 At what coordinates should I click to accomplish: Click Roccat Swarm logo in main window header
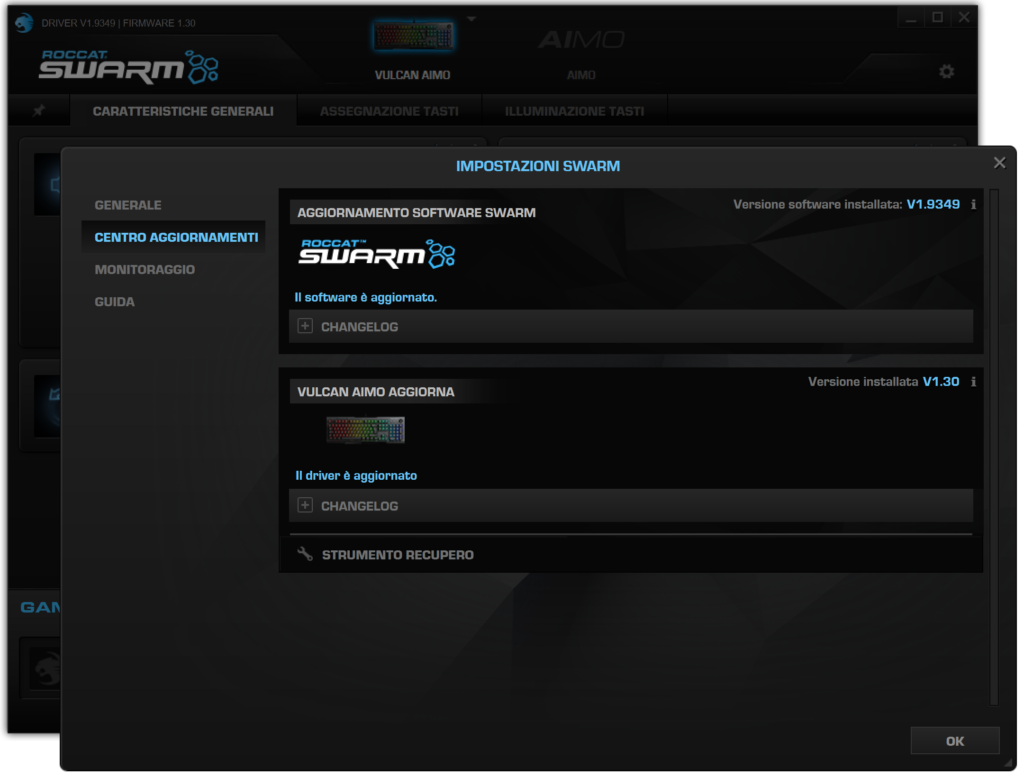(129, 67)
